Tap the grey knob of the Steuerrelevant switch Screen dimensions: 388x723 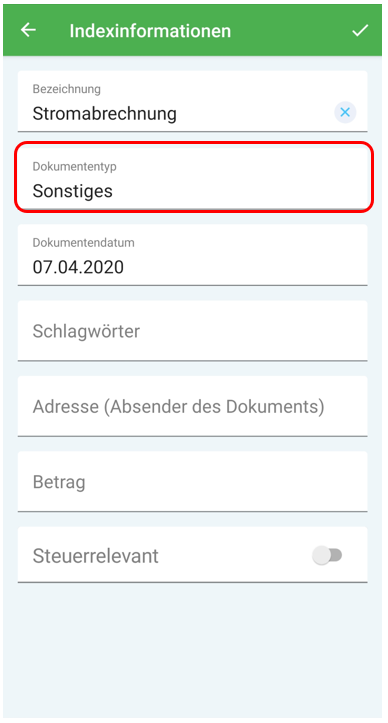pyautogui.click(x=322, y=556)
